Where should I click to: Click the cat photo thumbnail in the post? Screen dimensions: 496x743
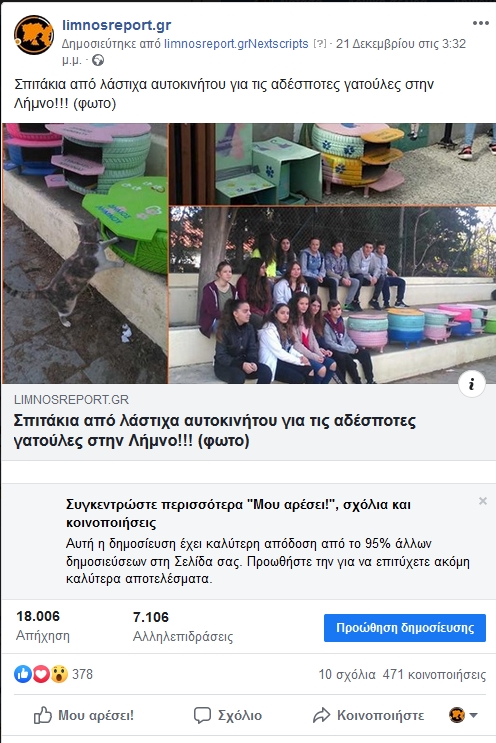click(85, 254)
